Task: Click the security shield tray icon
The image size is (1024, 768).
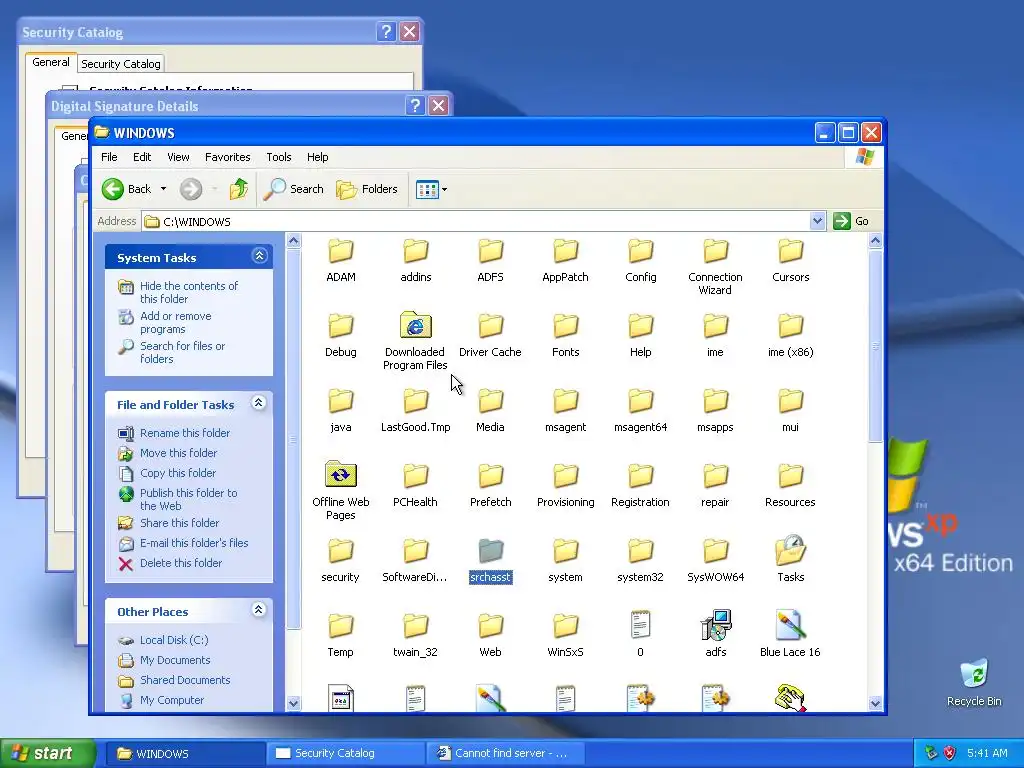Action: click(950, 753)
